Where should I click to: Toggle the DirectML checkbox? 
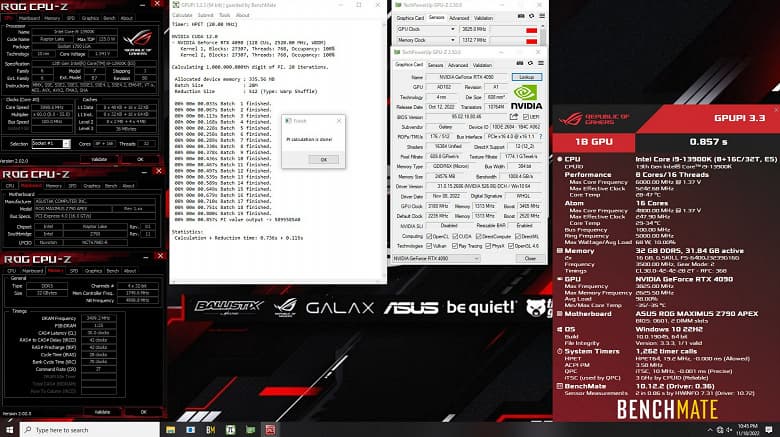click(519, 236)
